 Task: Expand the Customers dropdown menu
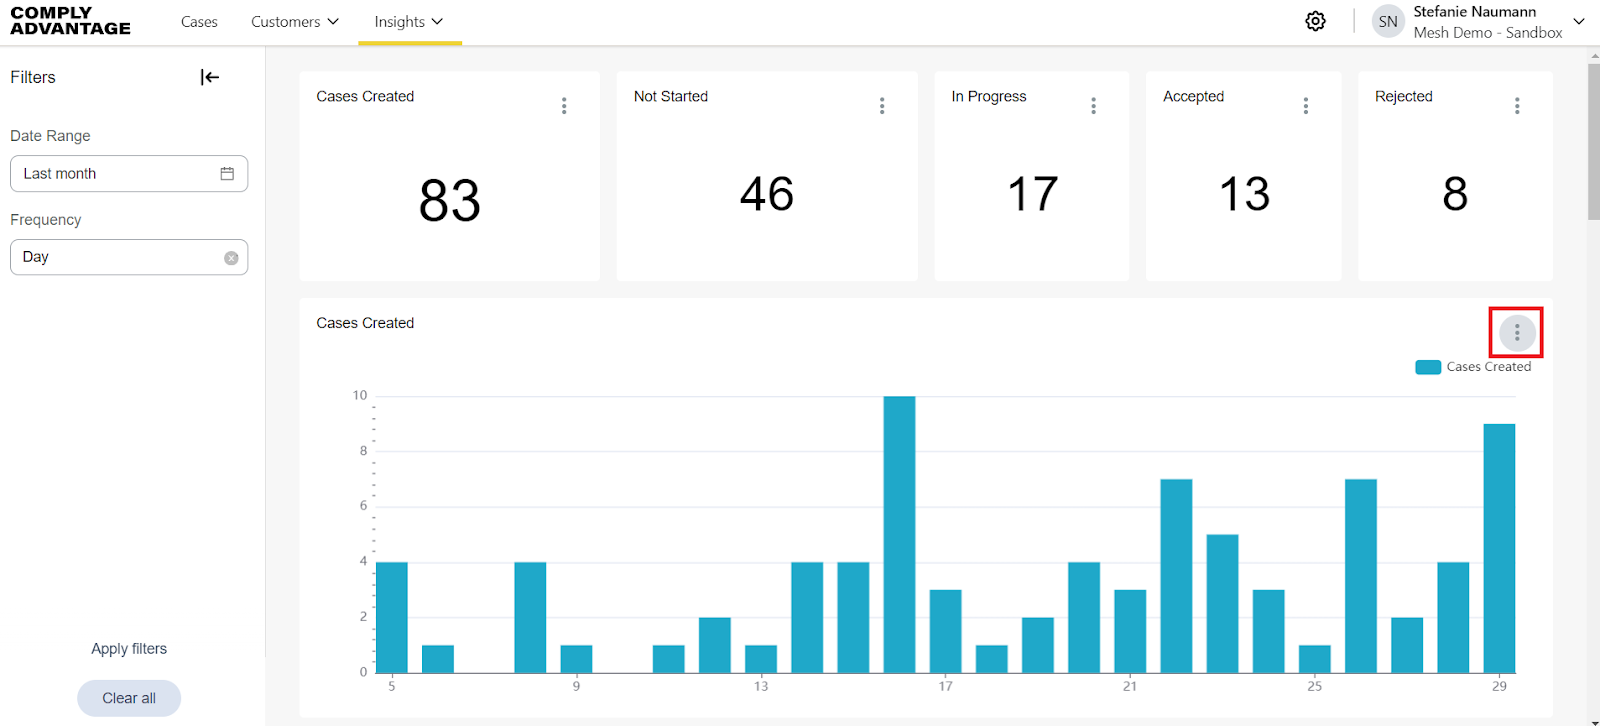[295, 22]
